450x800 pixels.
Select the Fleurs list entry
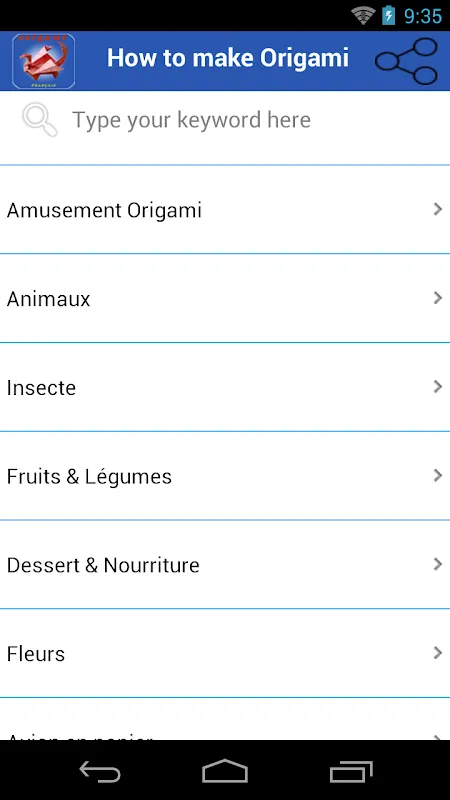click(225, 653)
